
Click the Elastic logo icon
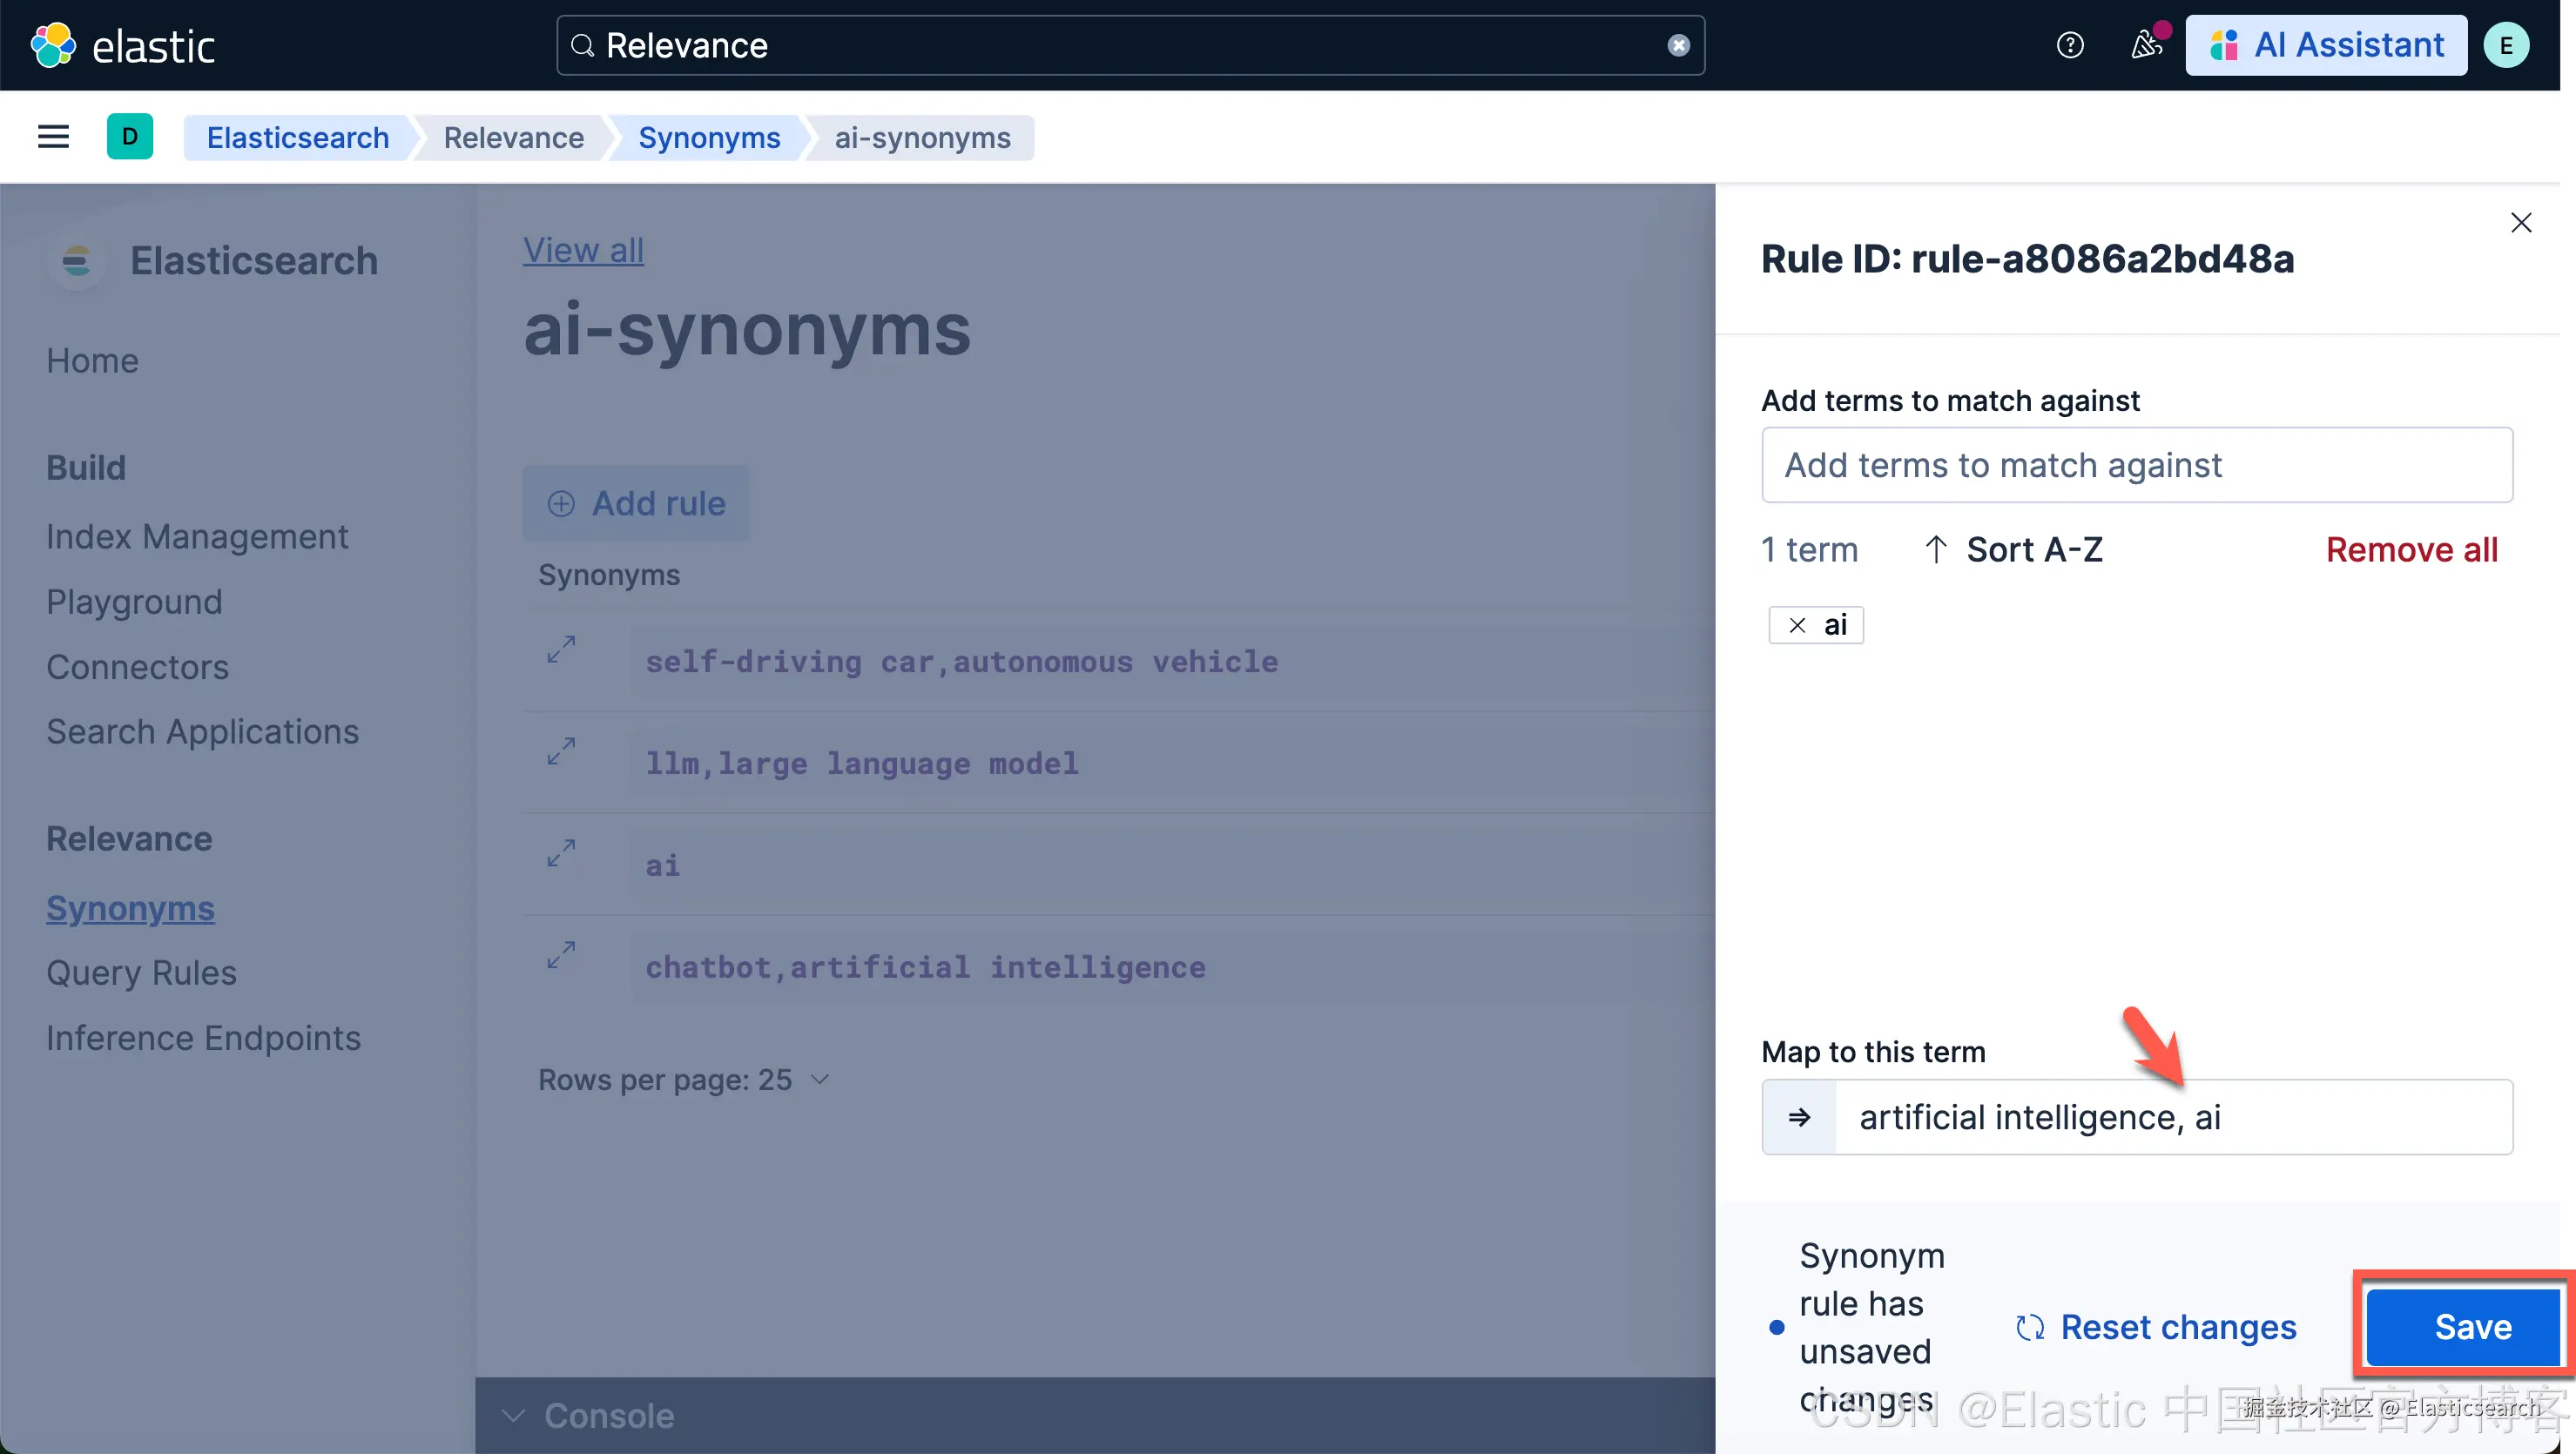[x=53, y=45]
